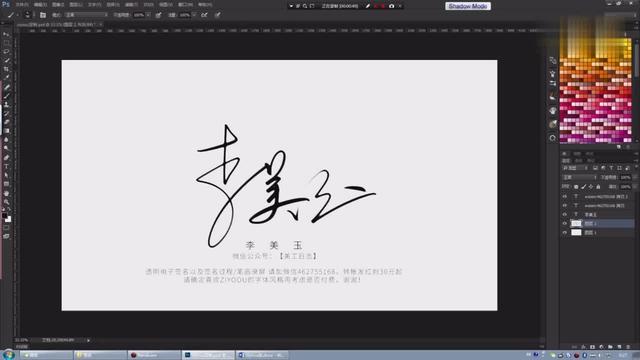Select the Eyedropper tool
The height and width of the screenshot is (360, 640).
[6, 78]
